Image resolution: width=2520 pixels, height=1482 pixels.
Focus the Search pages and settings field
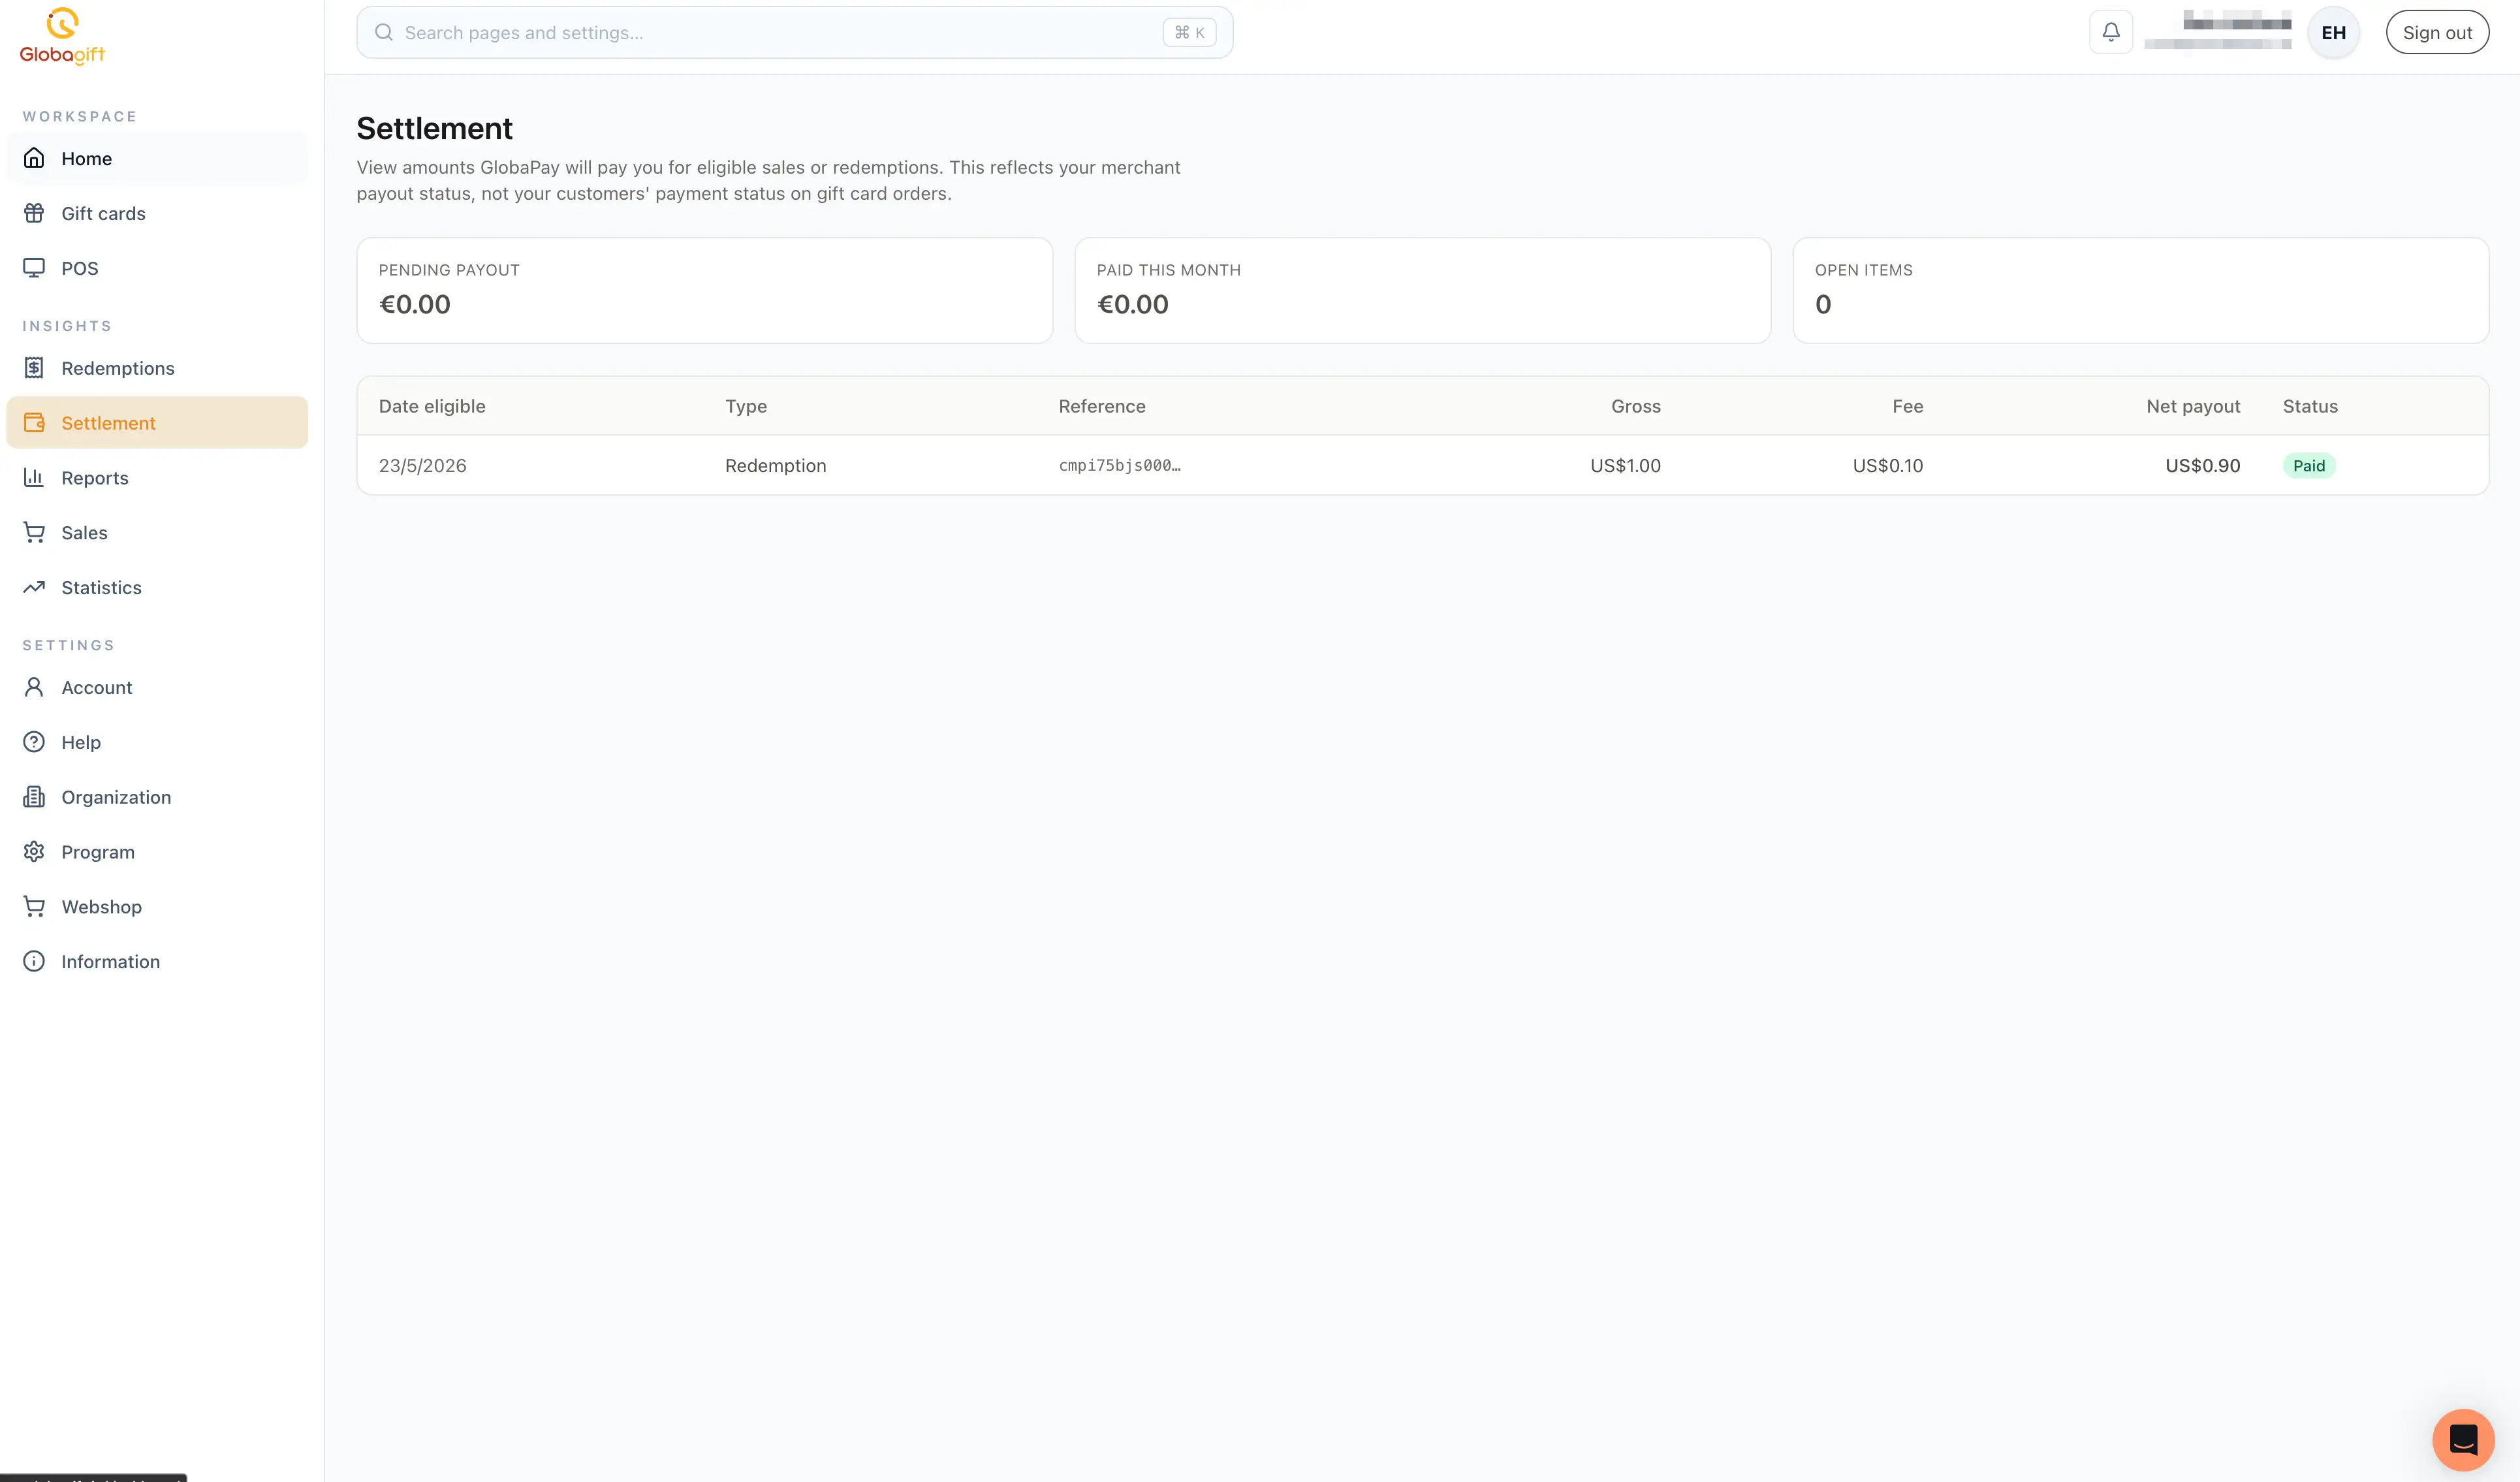click(794, 33)
